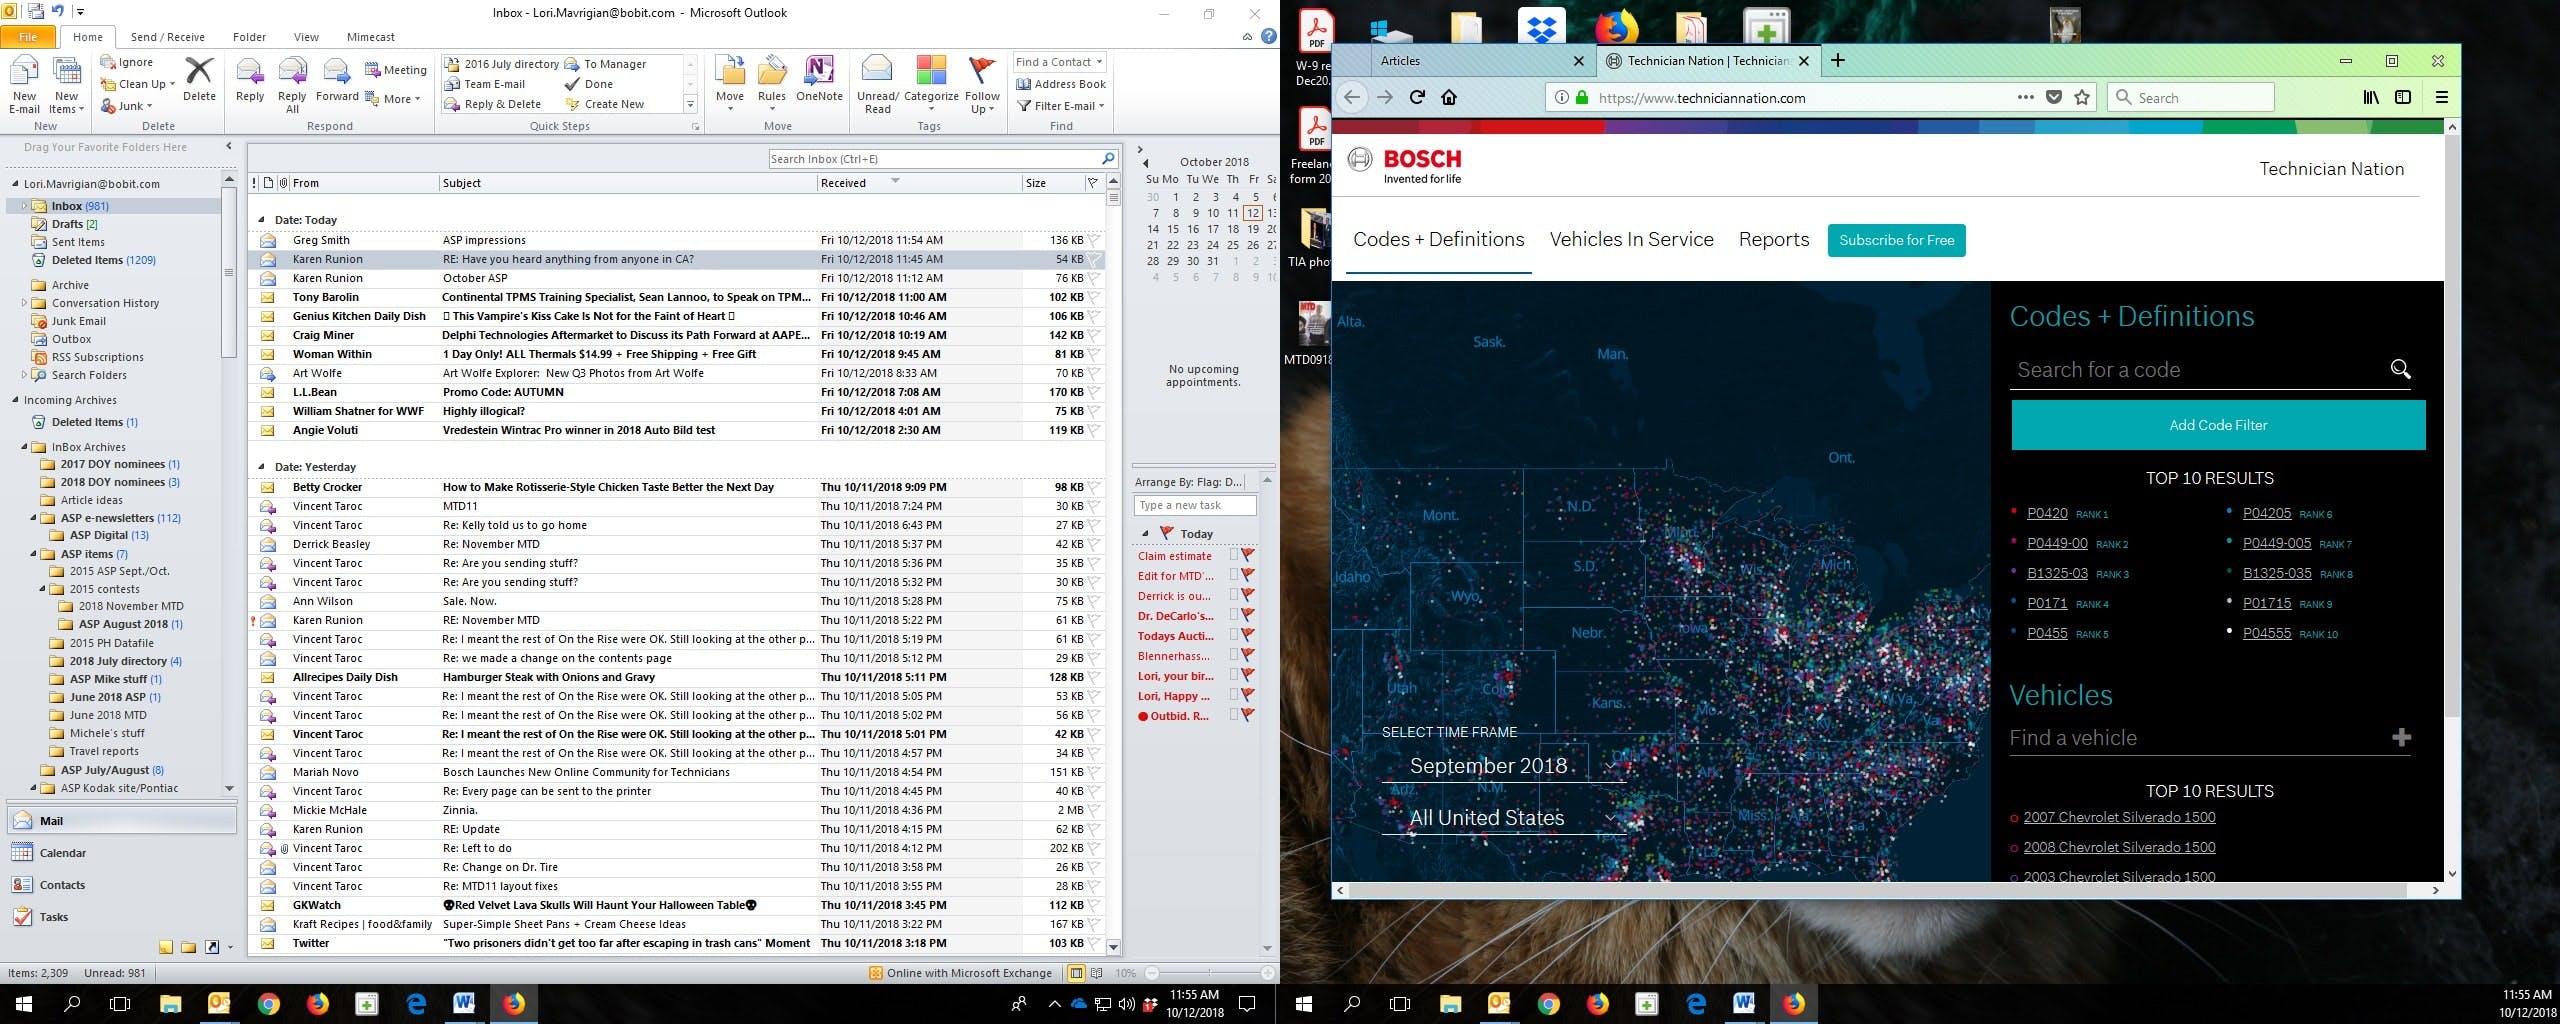Open the September 2018 time frame dropdown
The image size is (2560, 1024).
pos(1504,766)
